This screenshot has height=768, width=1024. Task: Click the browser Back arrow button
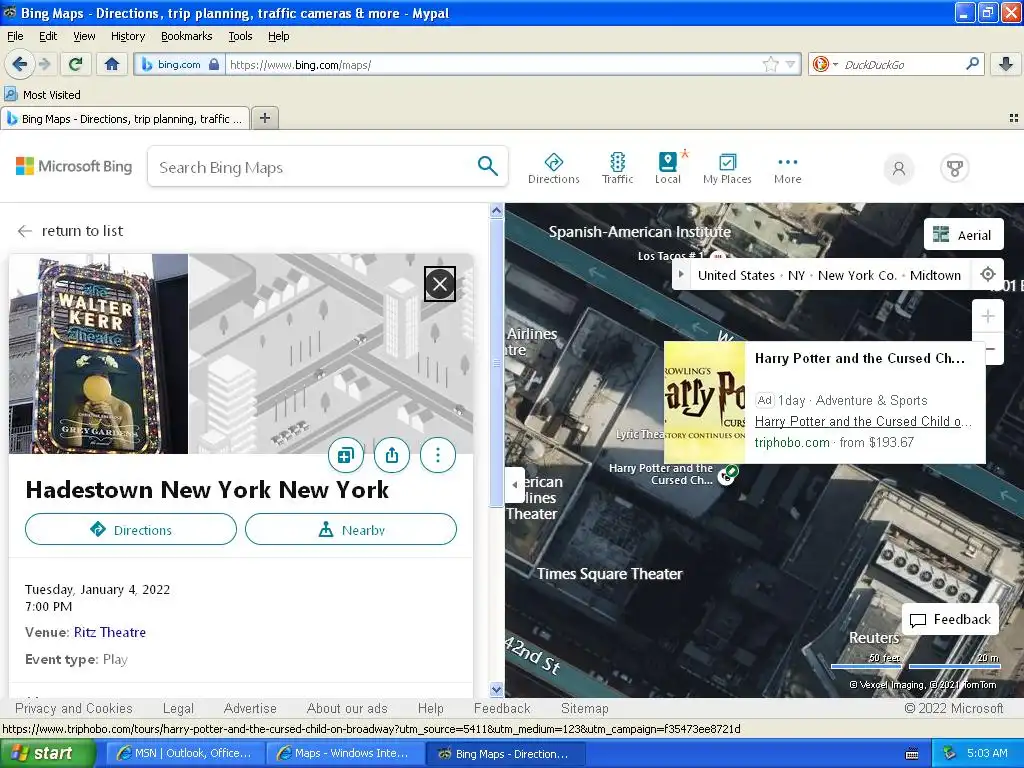20,64
